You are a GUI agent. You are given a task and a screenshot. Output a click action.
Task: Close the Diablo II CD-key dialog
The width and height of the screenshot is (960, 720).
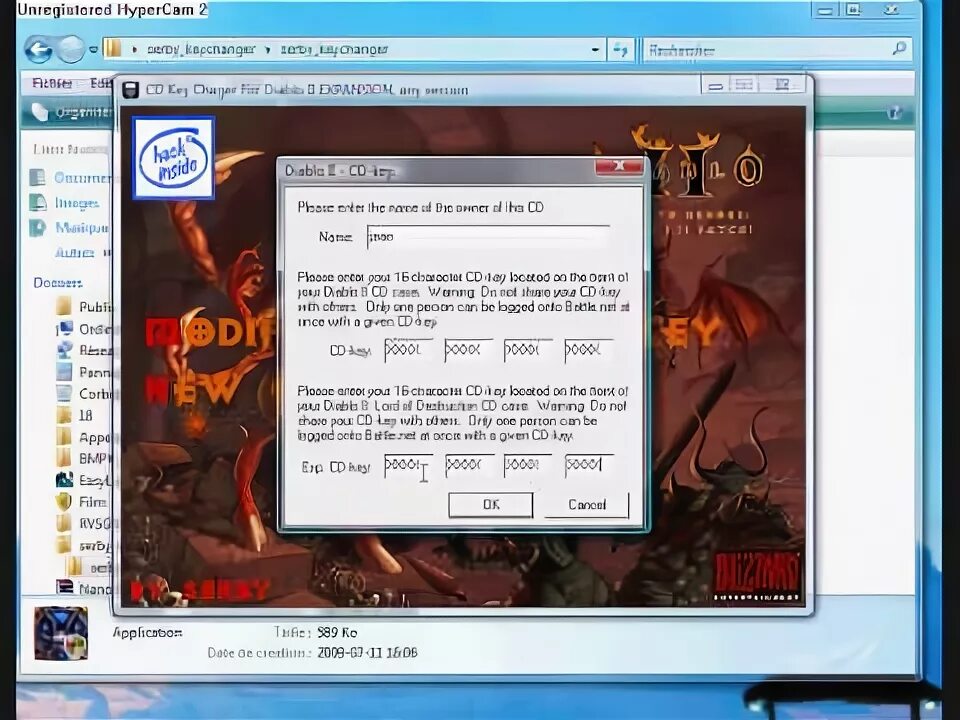pos(619,166)
